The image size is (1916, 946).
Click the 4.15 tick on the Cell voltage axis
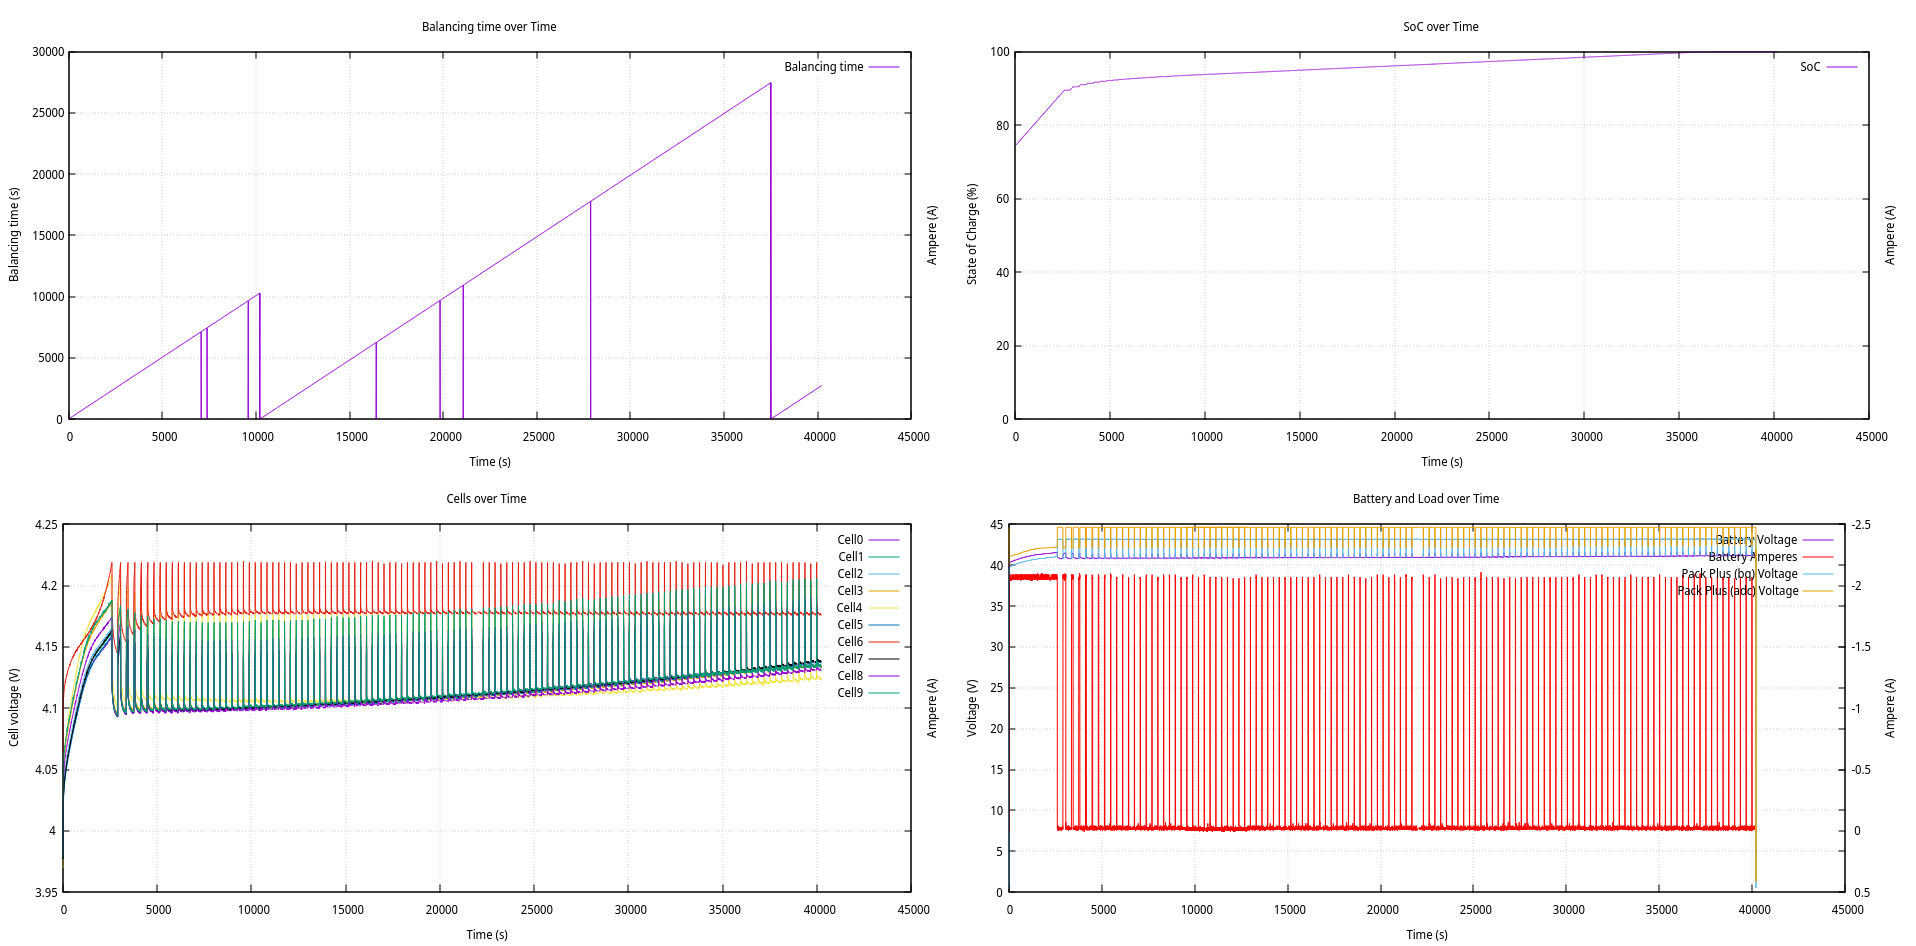click(x=46, y=647)
